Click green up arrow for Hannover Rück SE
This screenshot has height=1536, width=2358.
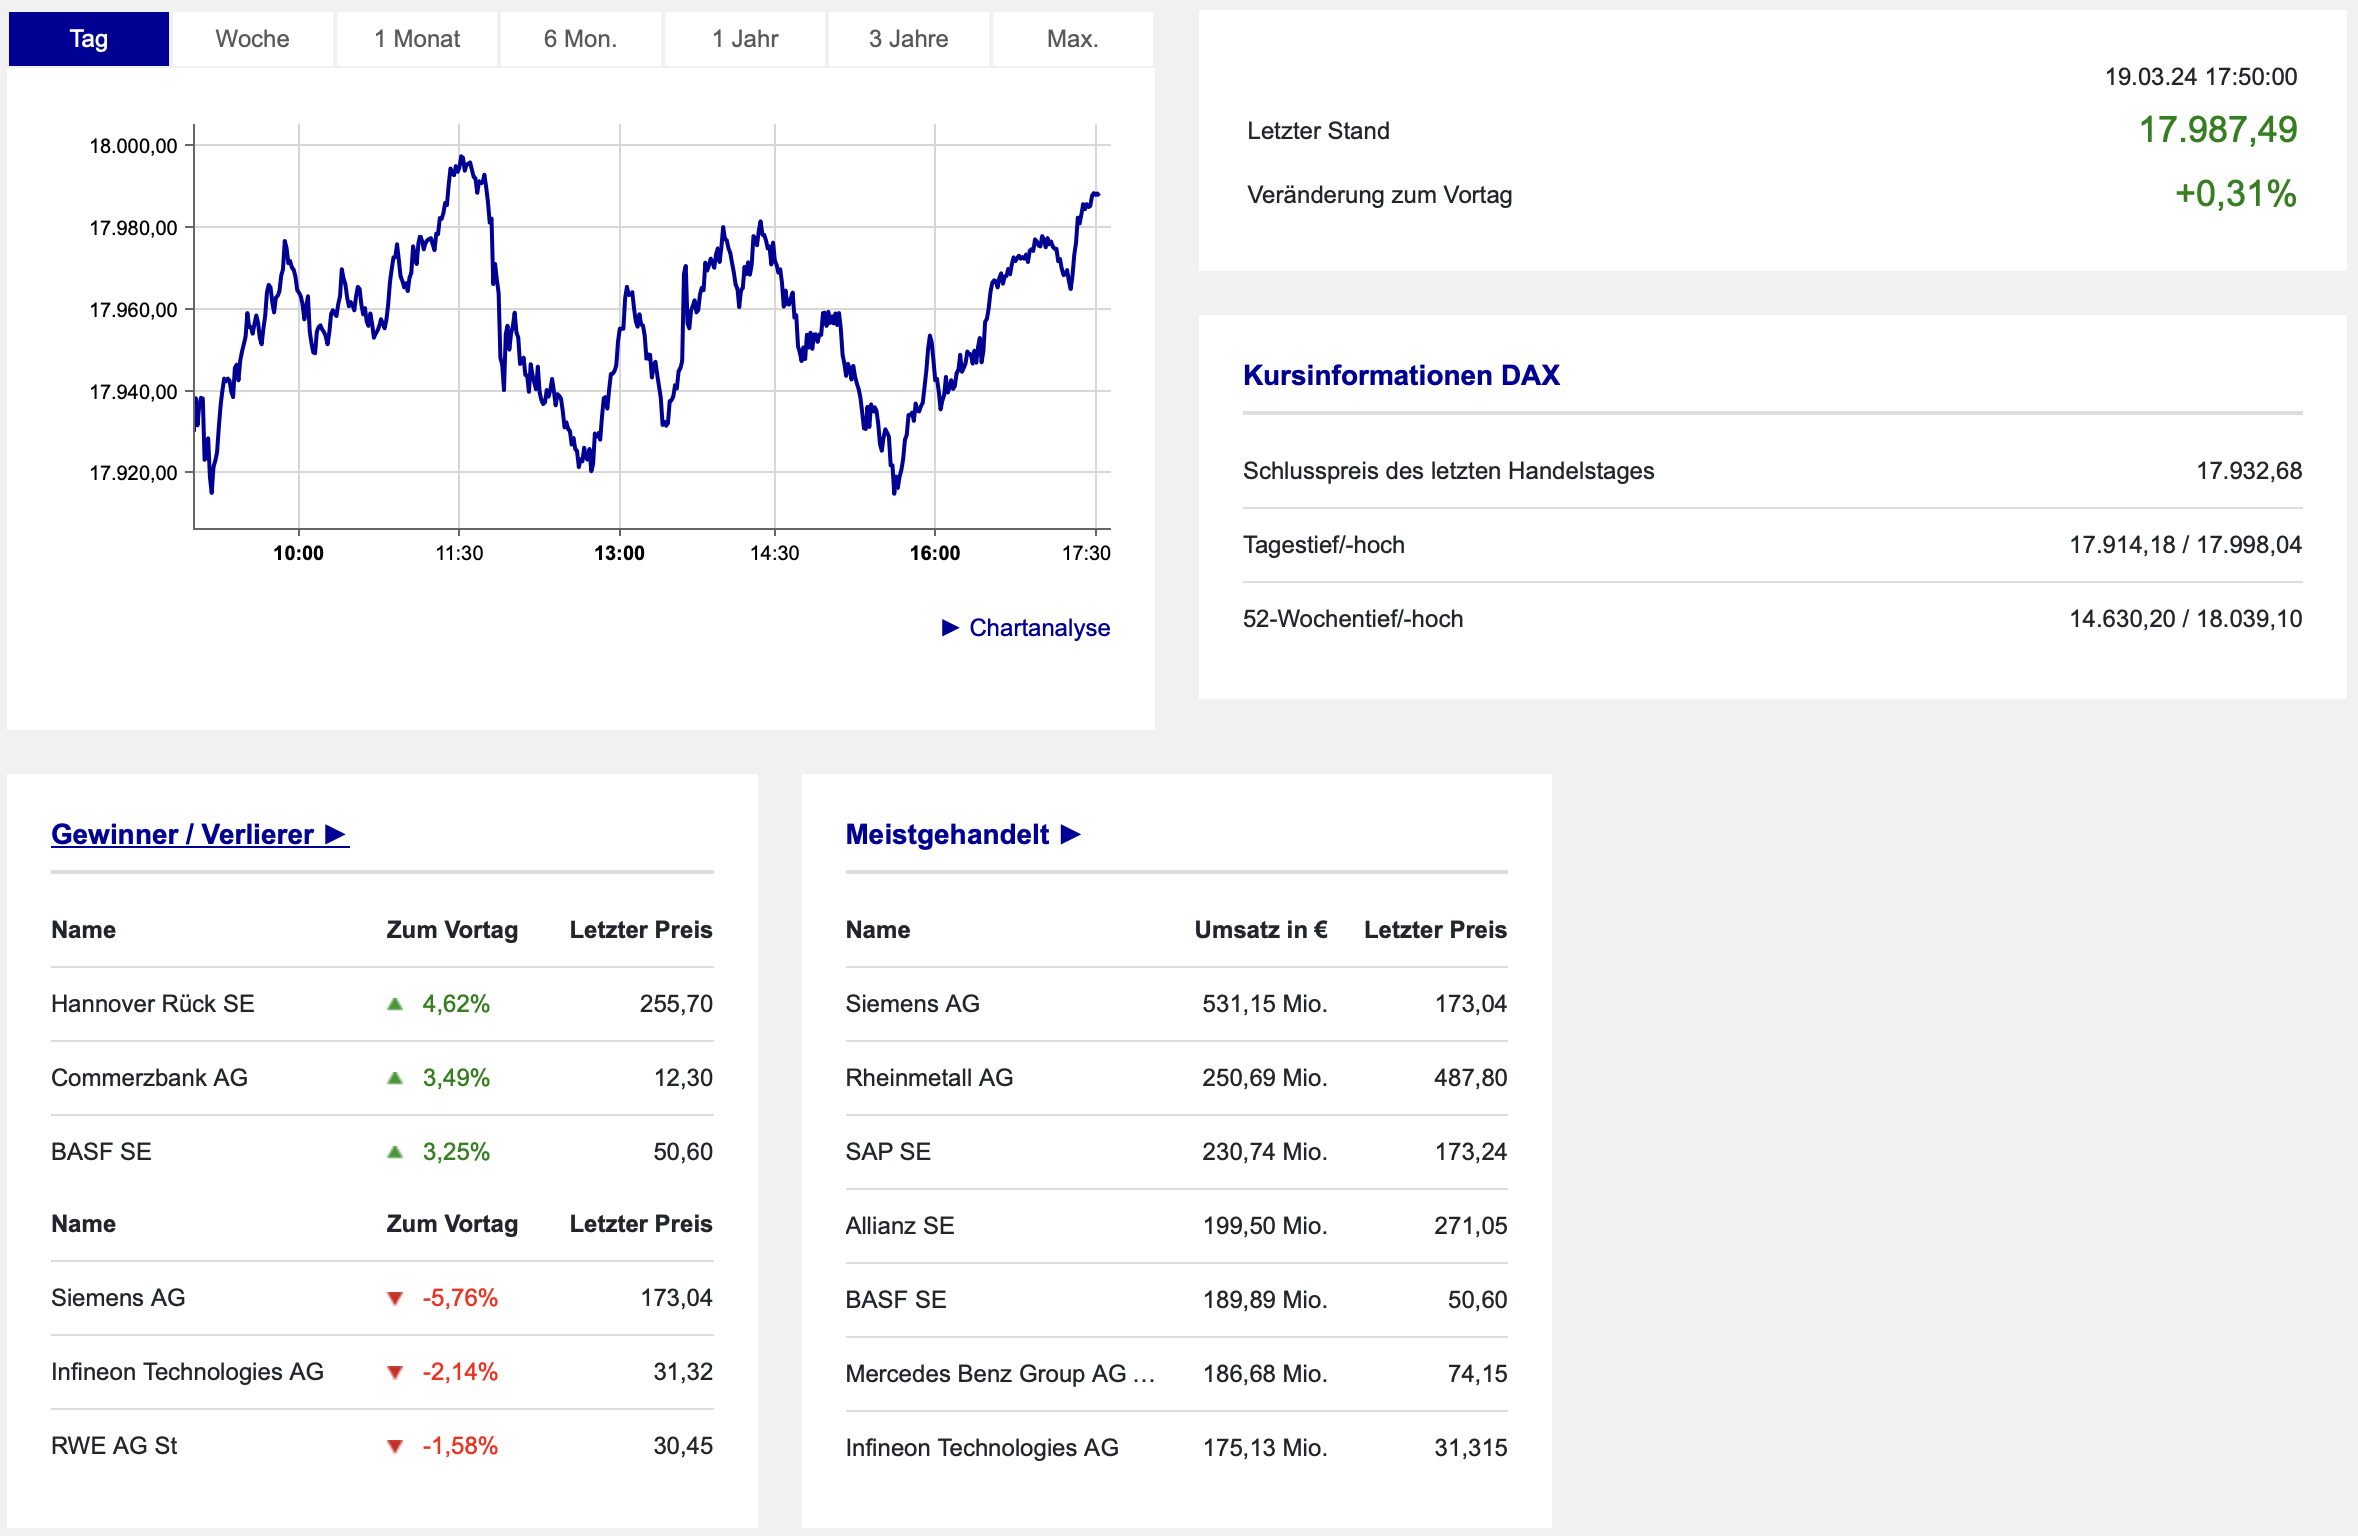click(x=395, y=1004)
